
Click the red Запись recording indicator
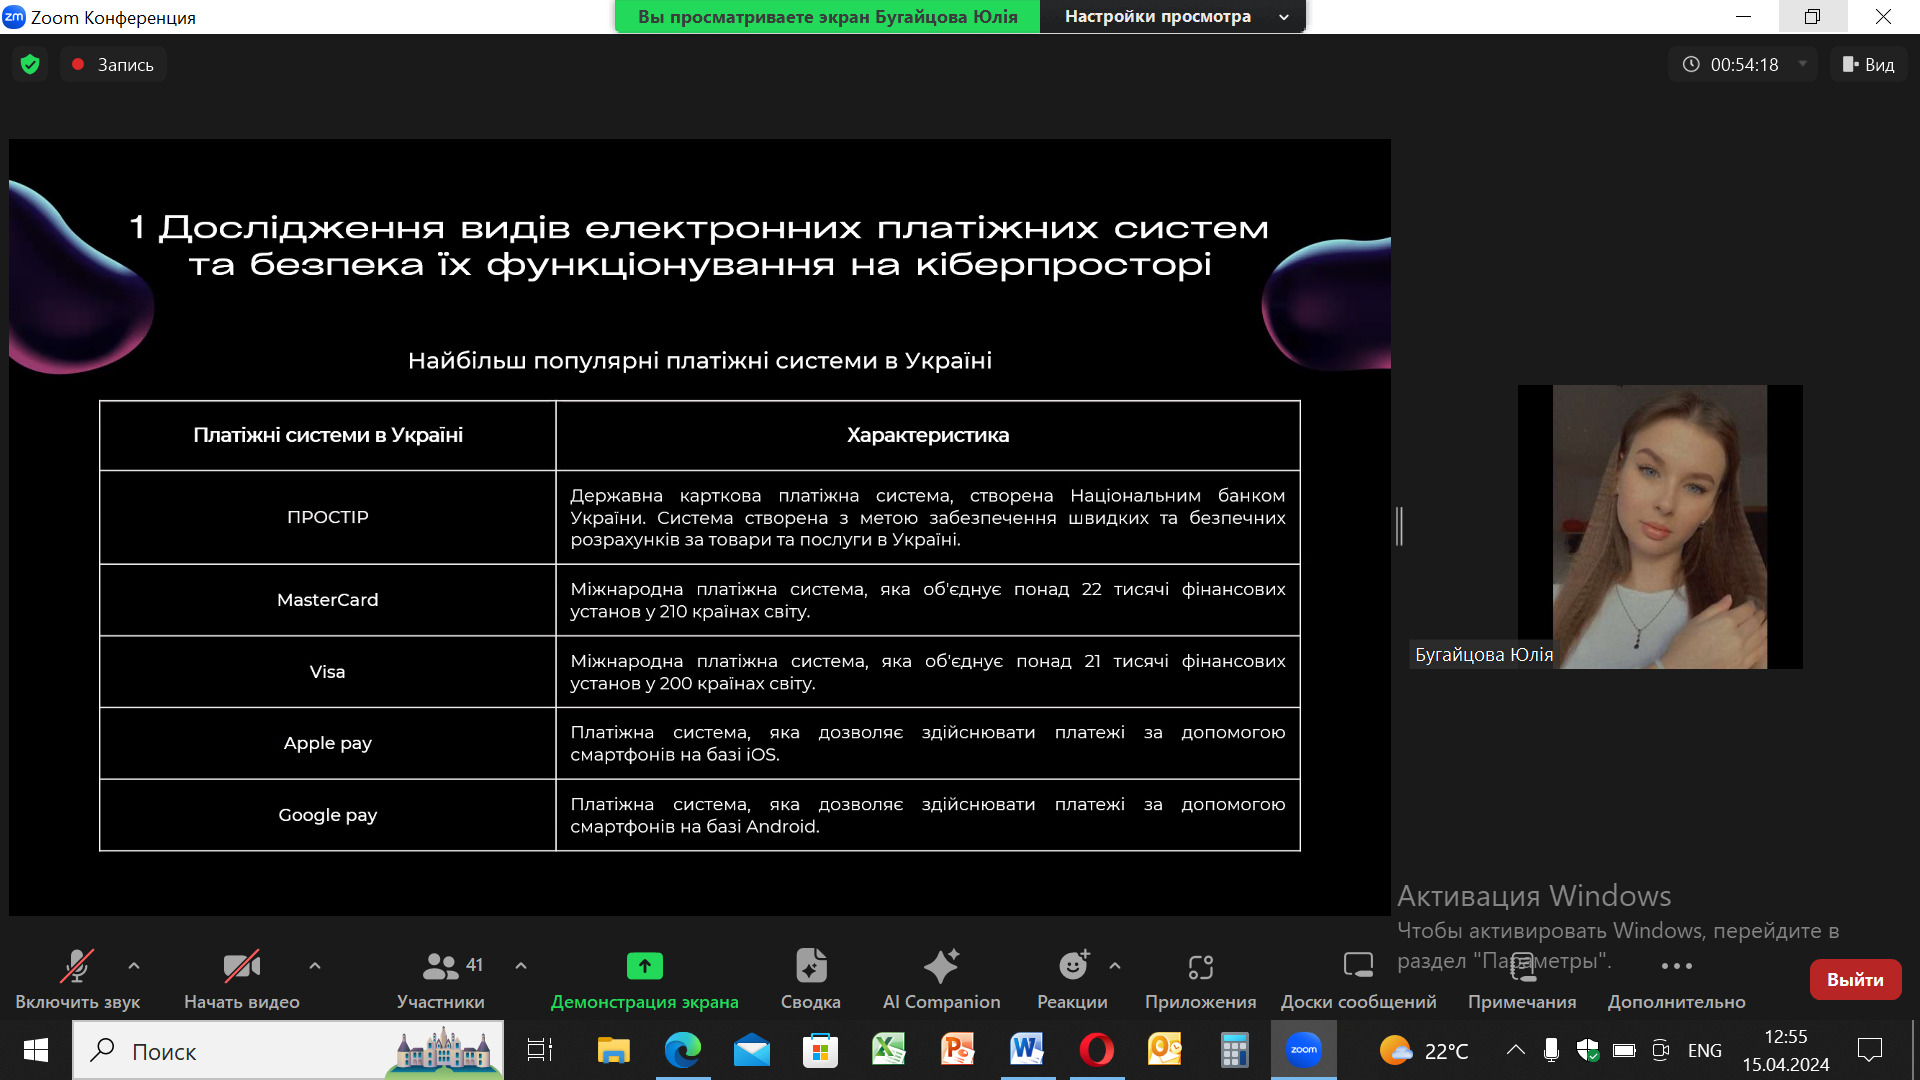coord(113,65)
